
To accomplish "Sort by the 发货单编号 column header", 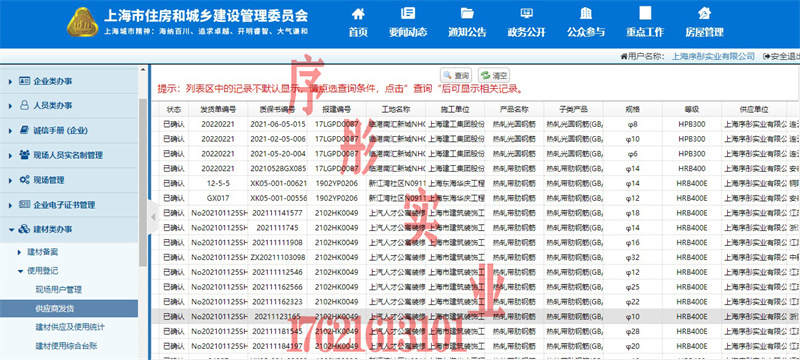I will point(218,109).
